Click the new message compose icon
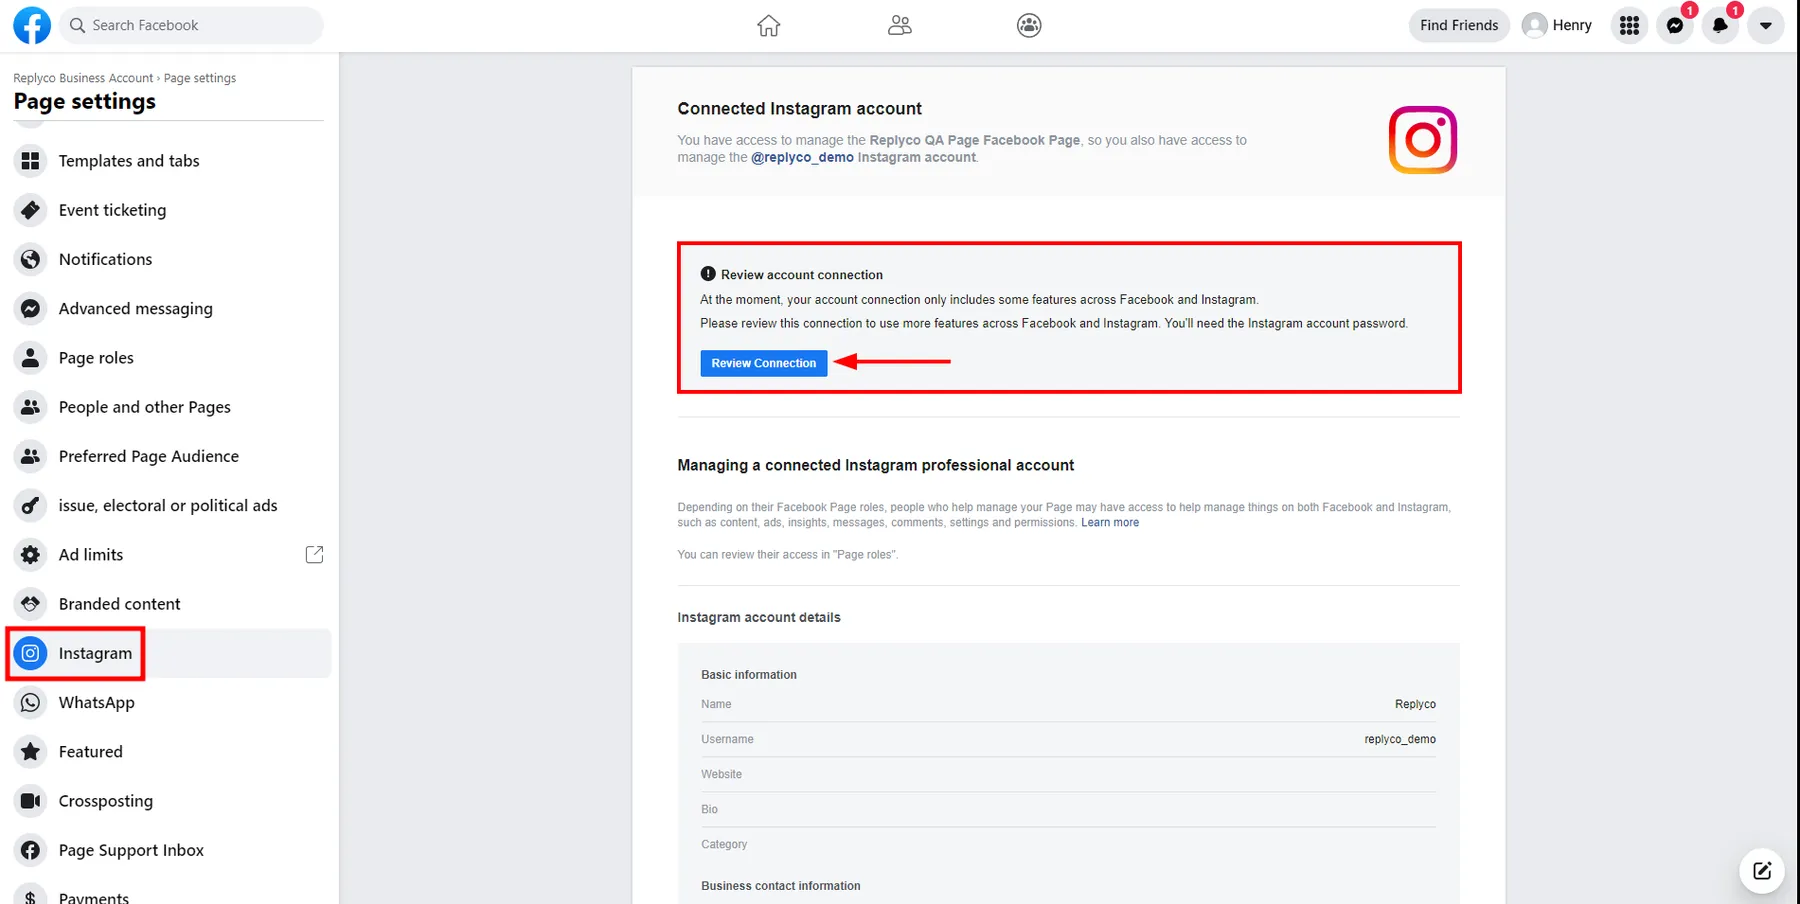This screenshot has height=904, width=1800. (1762, 871)
